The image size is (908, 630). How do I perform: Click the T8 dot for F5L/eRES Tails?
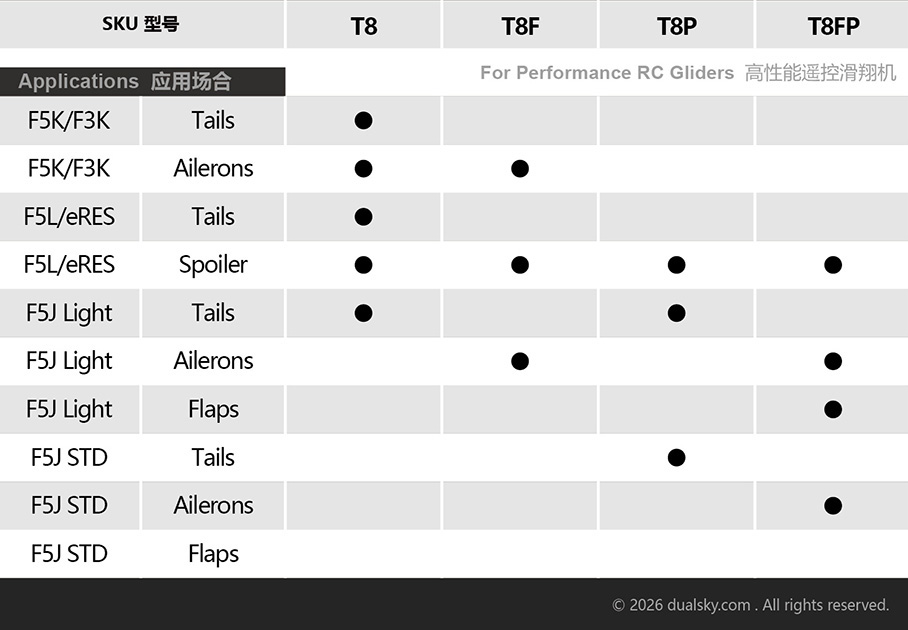[363, 217]
